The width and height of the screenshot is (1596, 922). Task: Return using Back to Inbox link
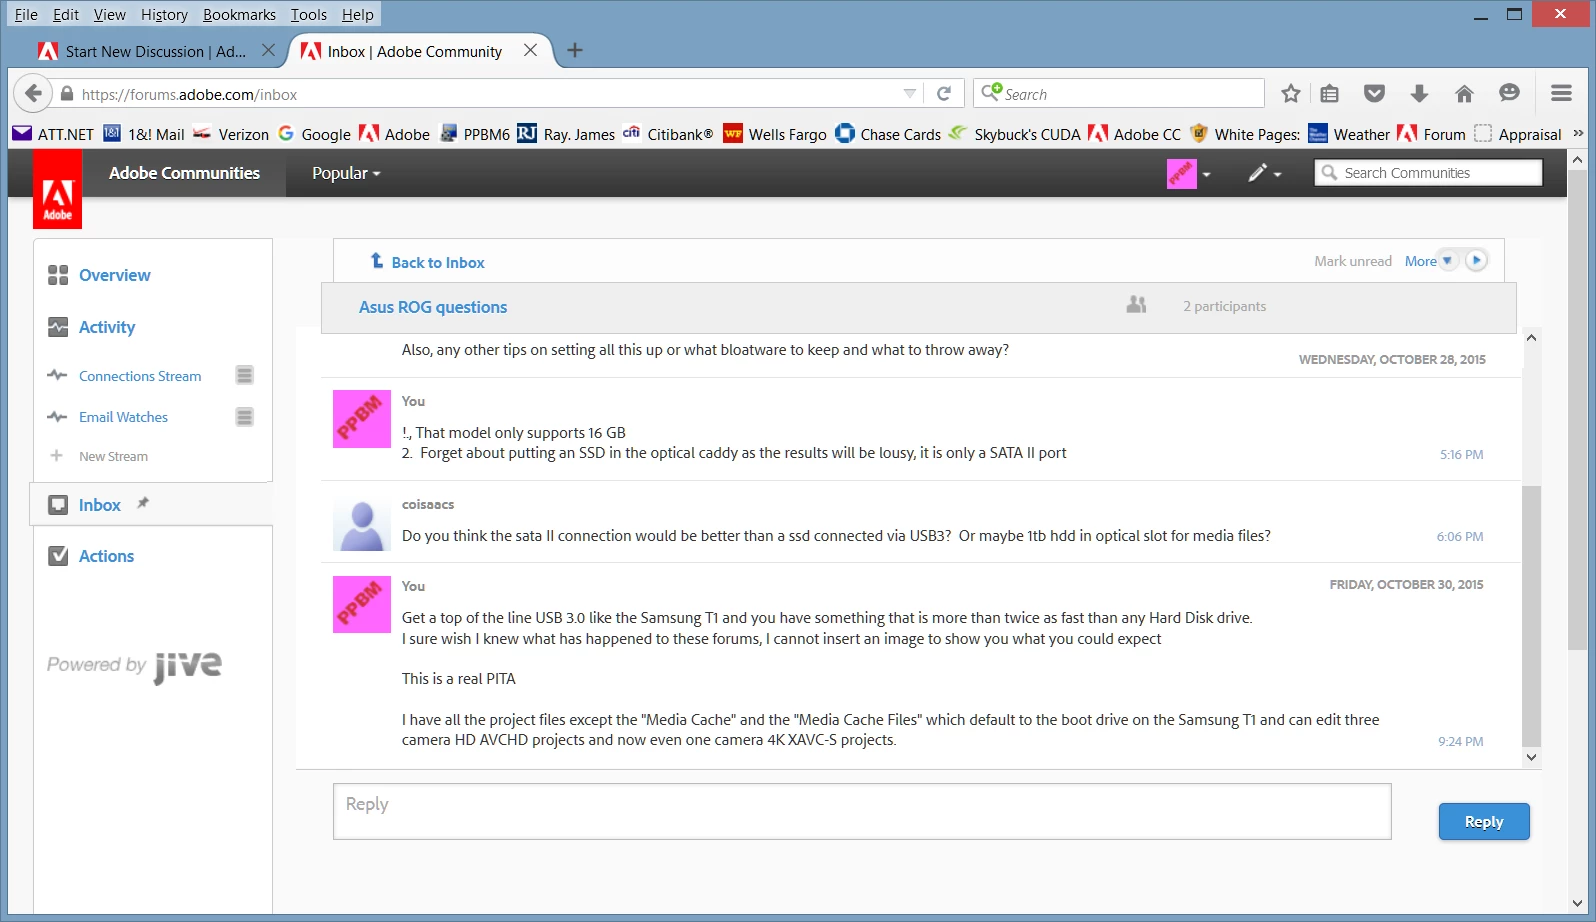[437, 262]
